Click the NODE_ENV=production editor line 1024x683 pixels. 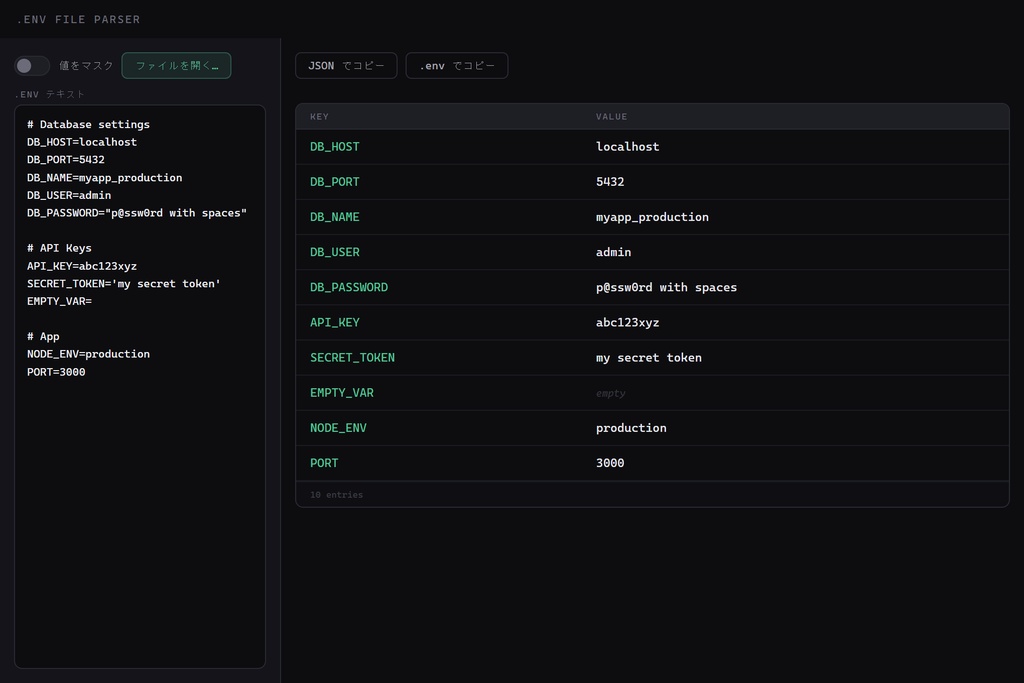click(x=88, y=355)
